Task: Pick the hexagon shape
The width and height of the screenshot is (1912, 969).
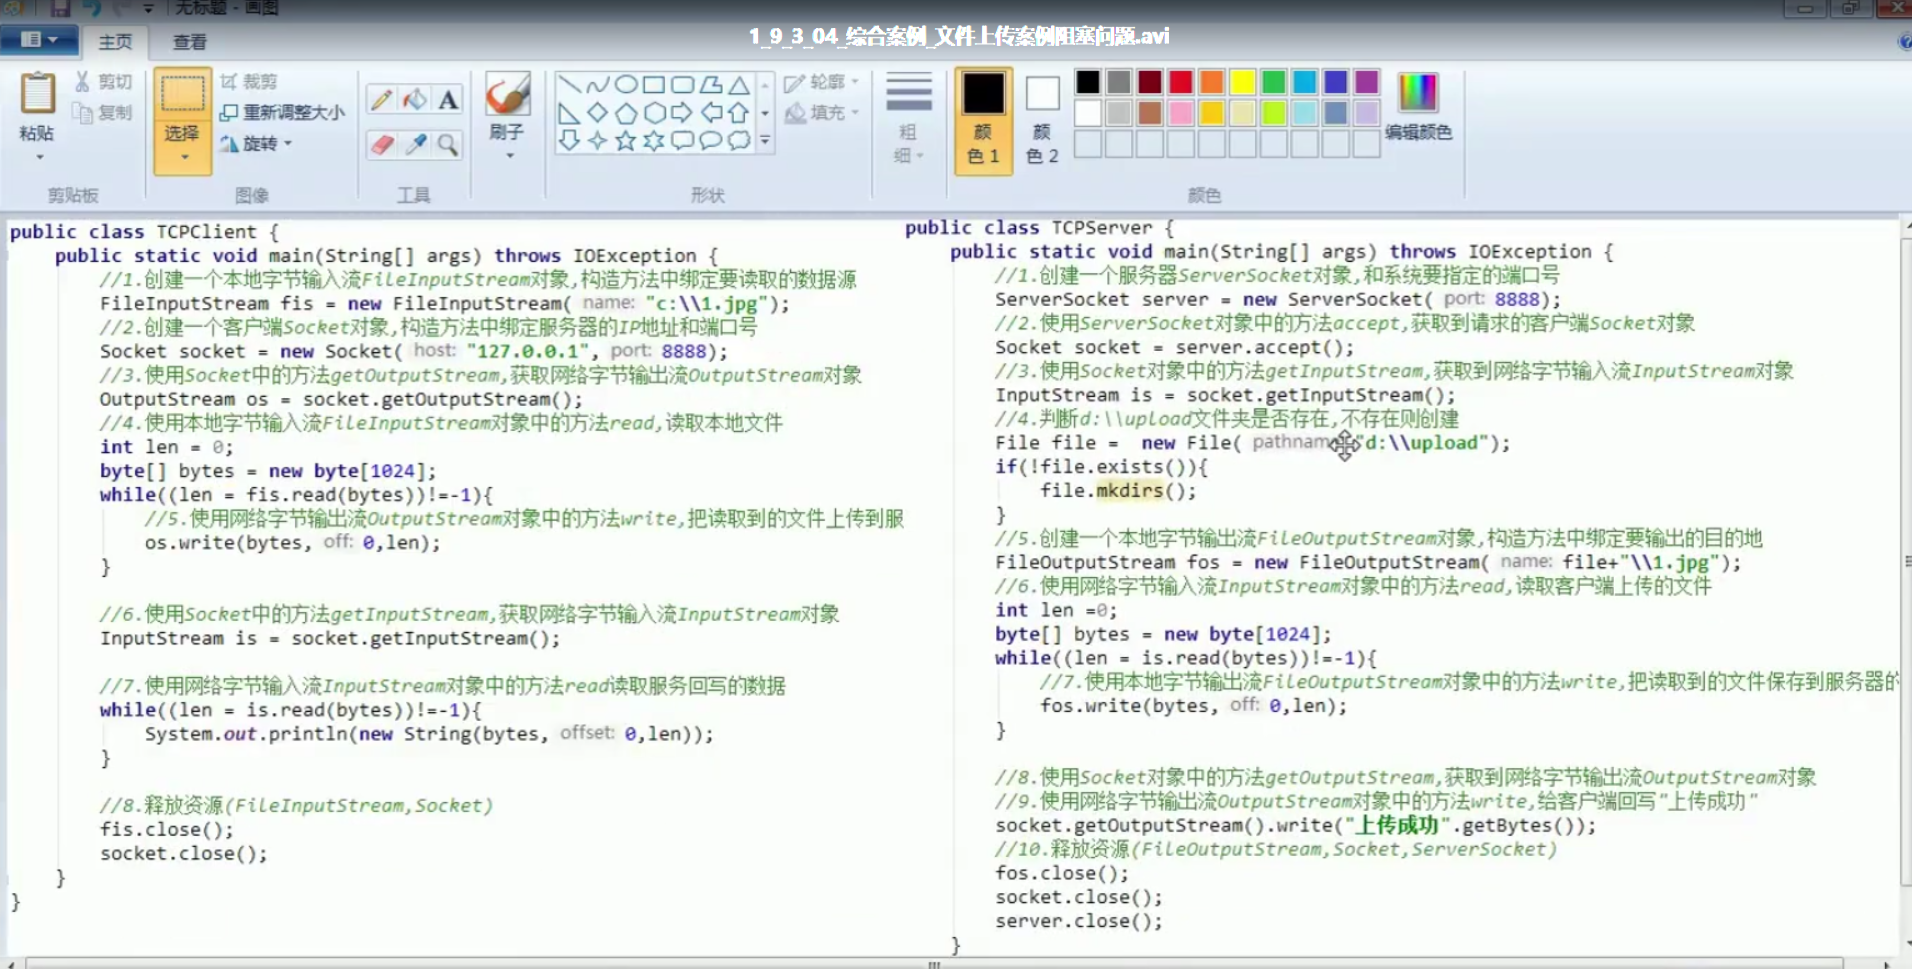Action: [654, 112]
